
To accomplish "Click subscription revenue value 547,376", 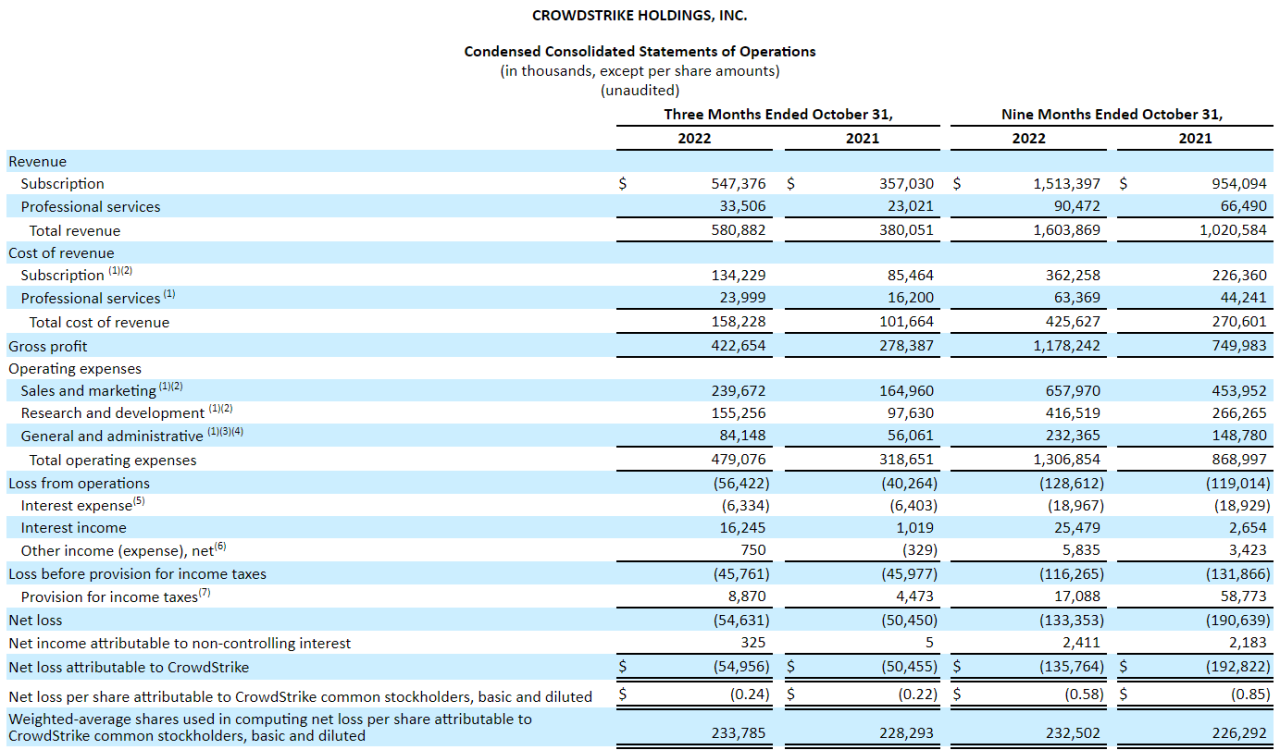I will [x=739, y=184].
